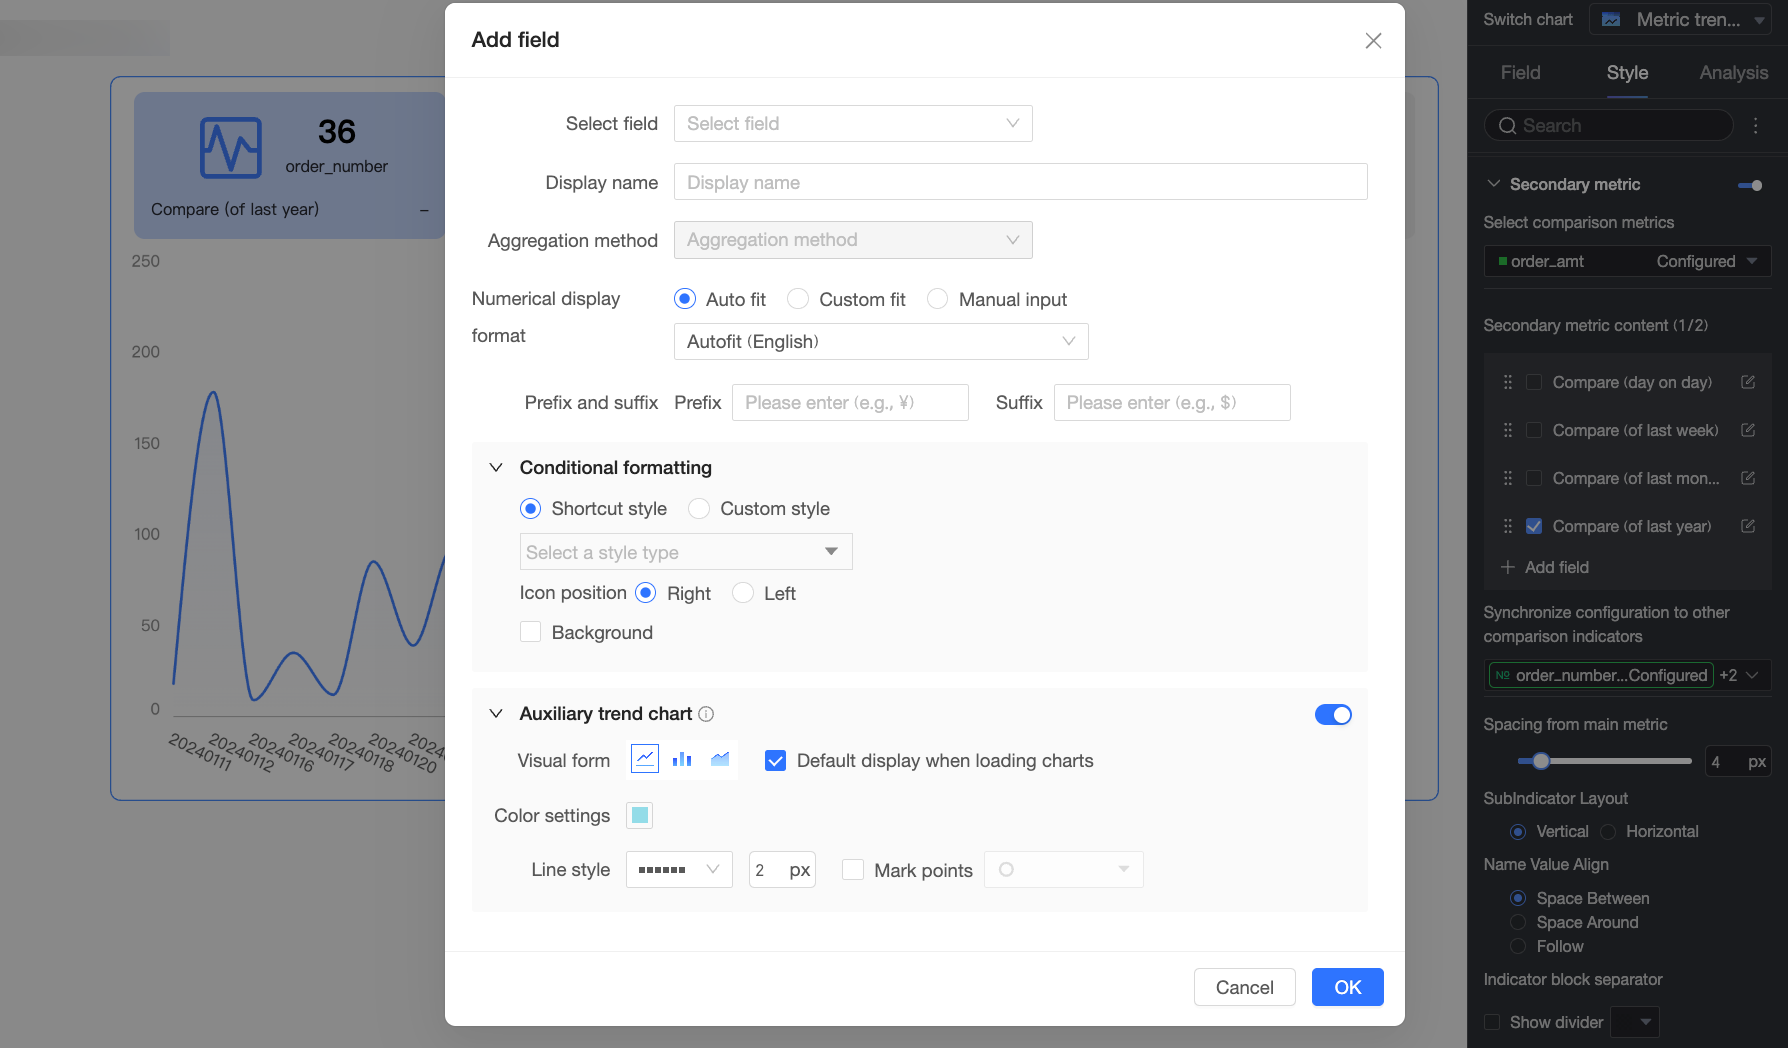Click the plus icon beside Add field
The image size is (1788, 1048).
click(x=1508, y=567)
